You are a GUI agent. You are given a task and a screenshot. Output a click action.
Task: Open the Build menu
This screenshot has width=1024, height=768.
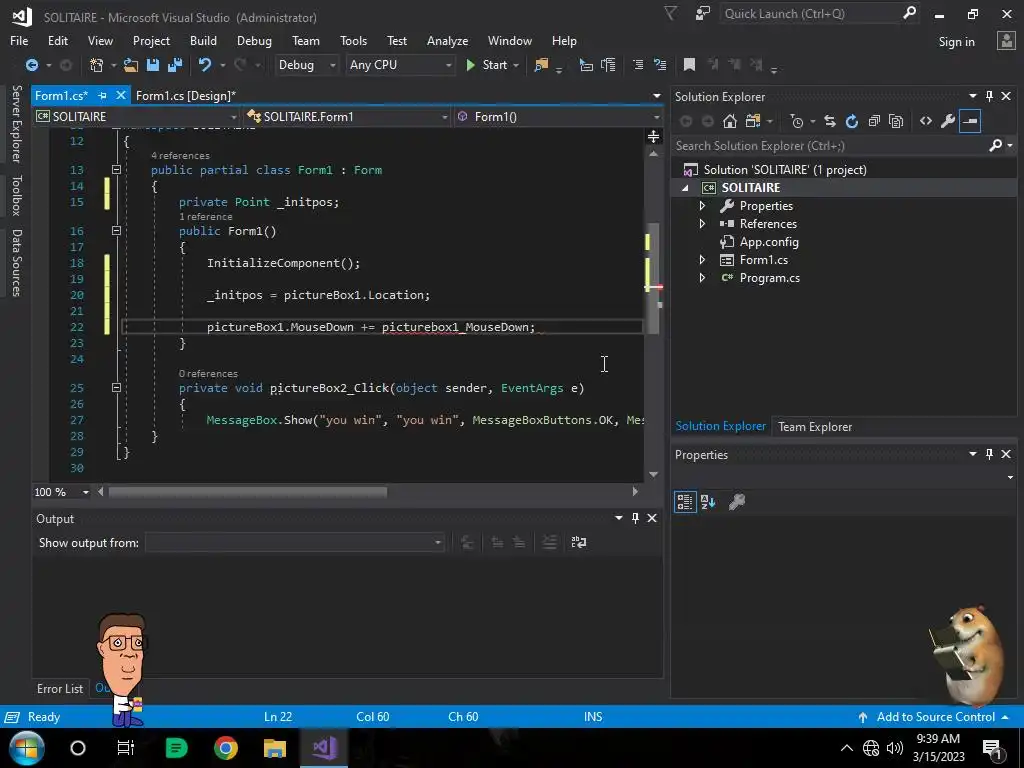203,40
